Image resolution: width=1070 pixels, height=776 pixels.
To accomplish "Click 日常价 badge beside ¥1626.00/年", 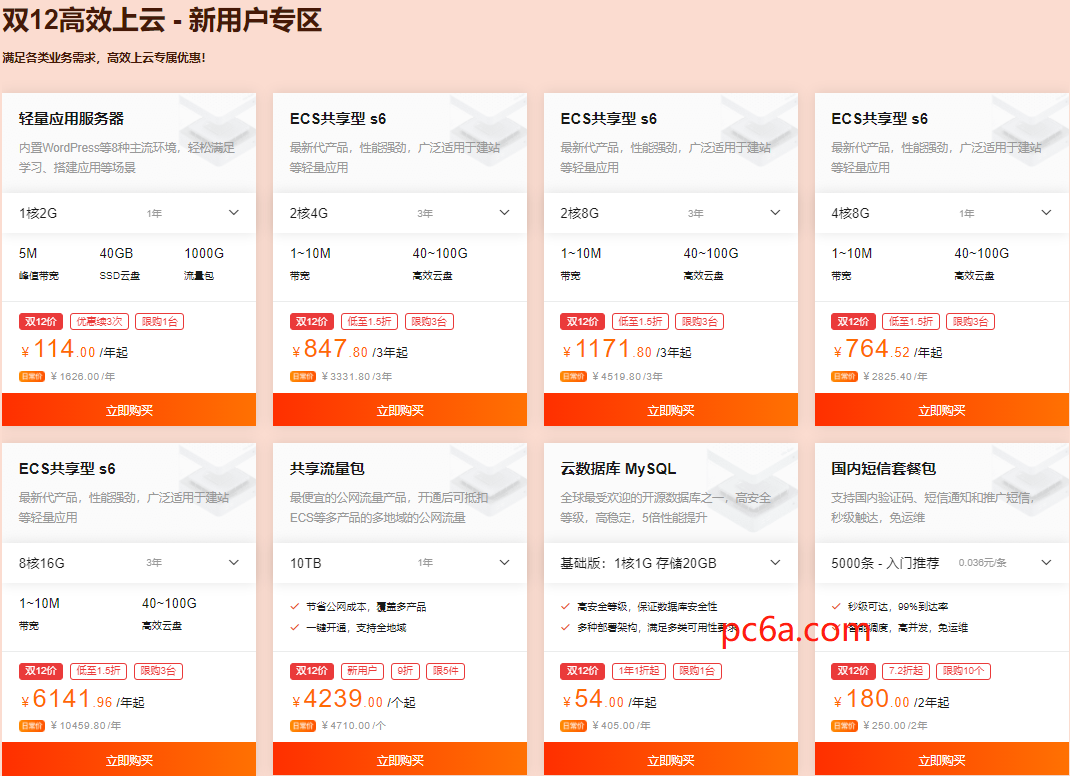I will [32, 377].
